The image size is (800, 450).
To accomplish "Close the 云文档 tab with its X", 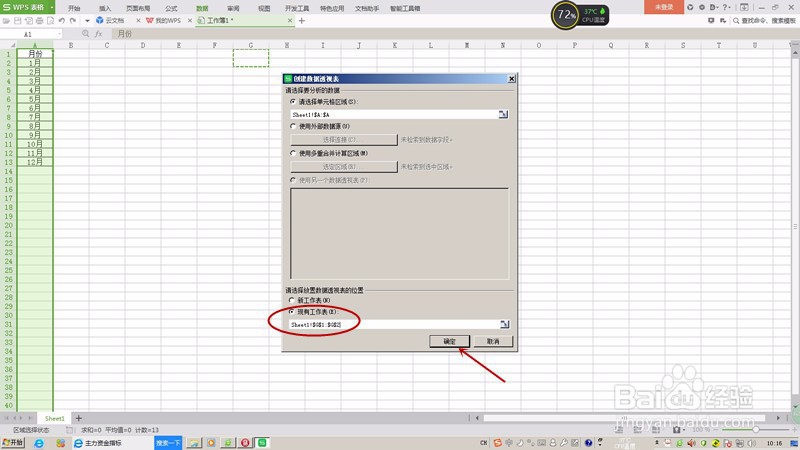I will pos(138,21).
